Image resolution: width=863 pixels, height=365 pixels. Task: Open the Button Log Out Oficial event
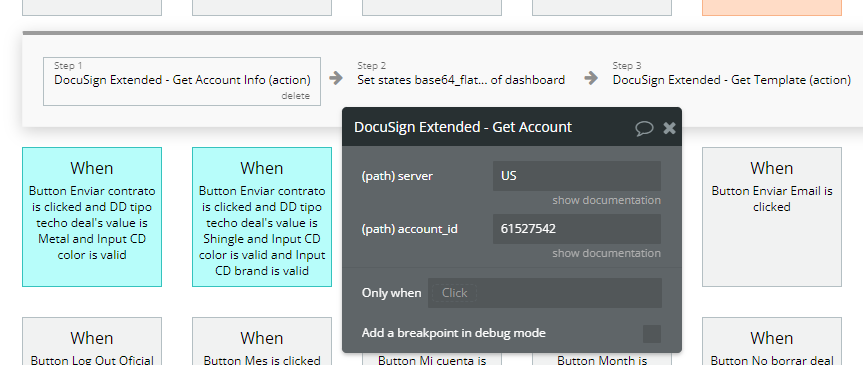pyautogui.click(x=92, y=341)
